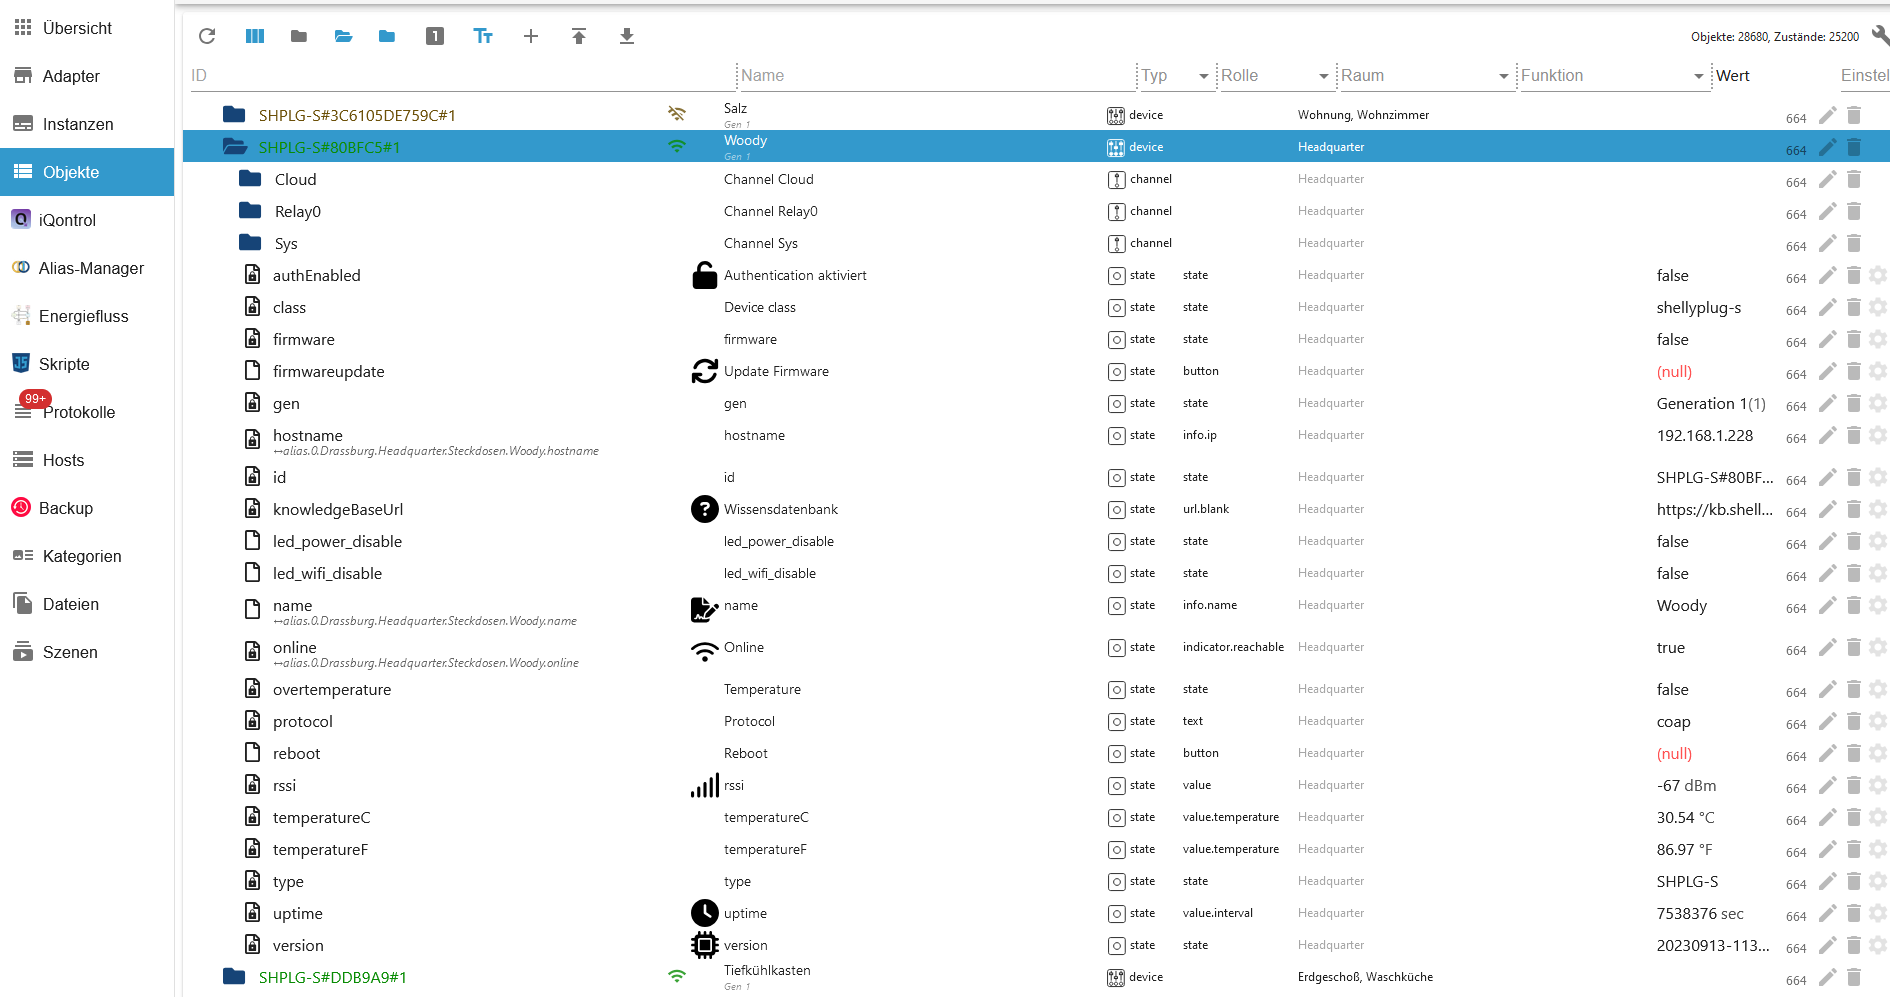The image size is (1890, 997).
Task: Click the pencil edit icon for rssi
Action: coord(1827,786)
